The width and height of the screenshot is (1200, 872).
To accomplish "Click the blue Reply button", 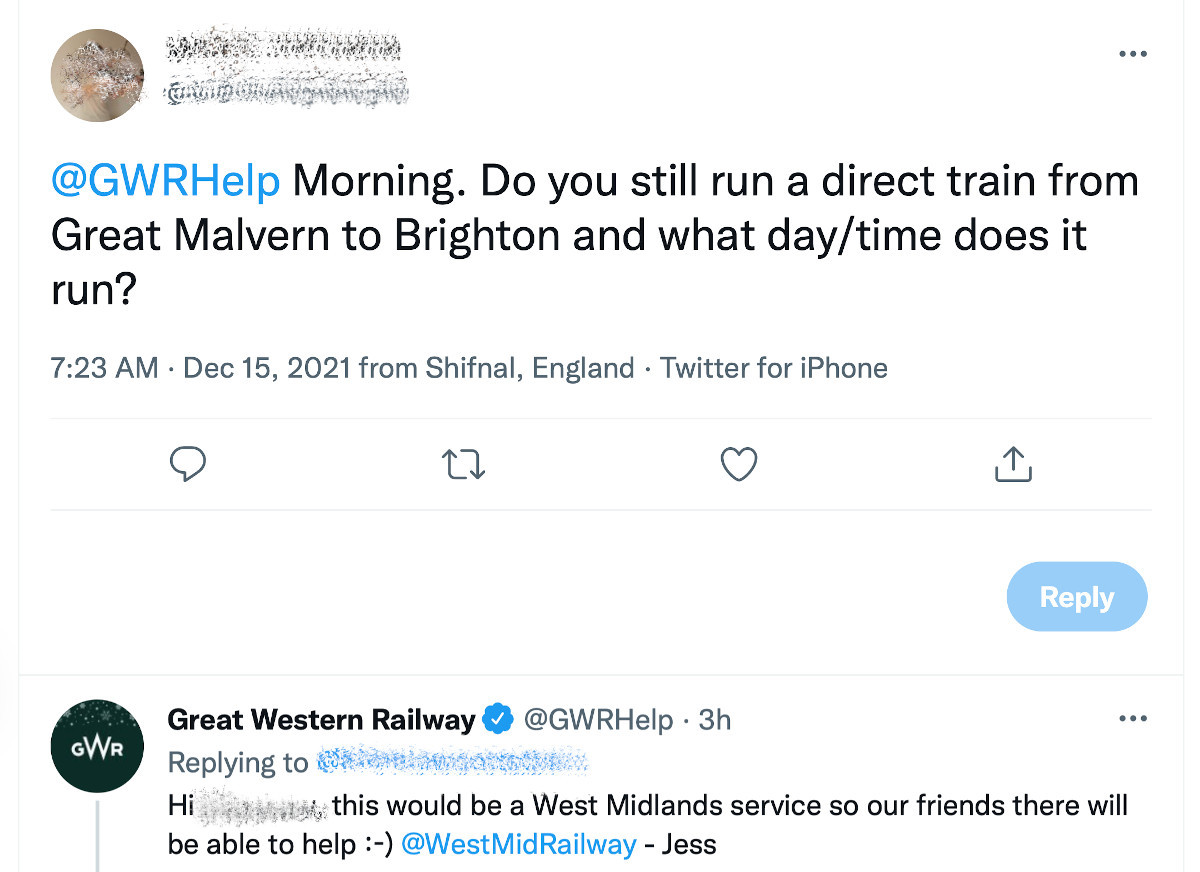I will 1076,597.
